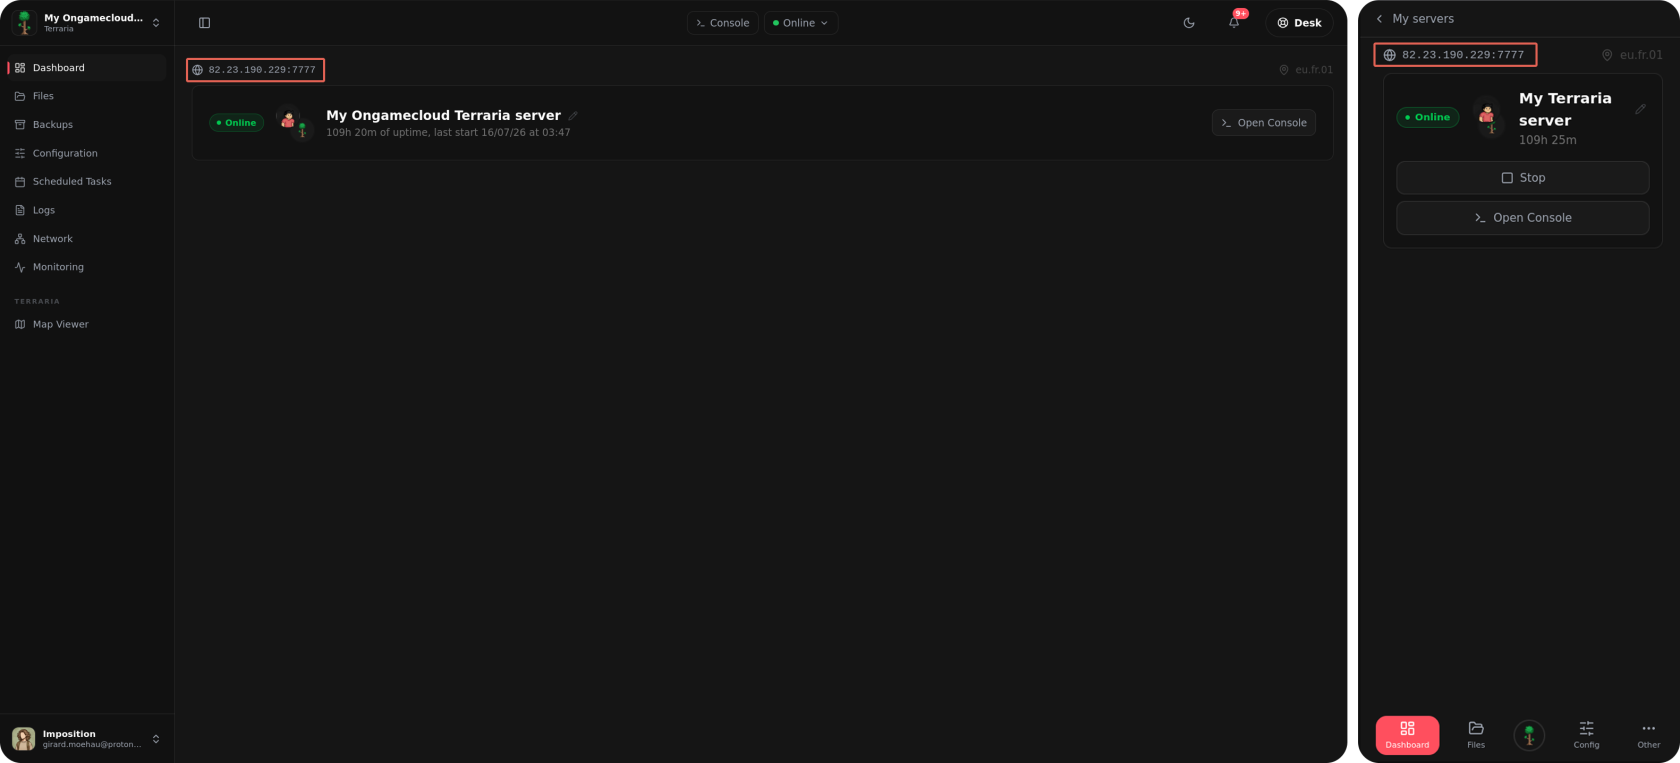The height and width of the screenshot is (763, 1680).
Task: Open the Terraria Map Viewer
Action: click(85, 324)
